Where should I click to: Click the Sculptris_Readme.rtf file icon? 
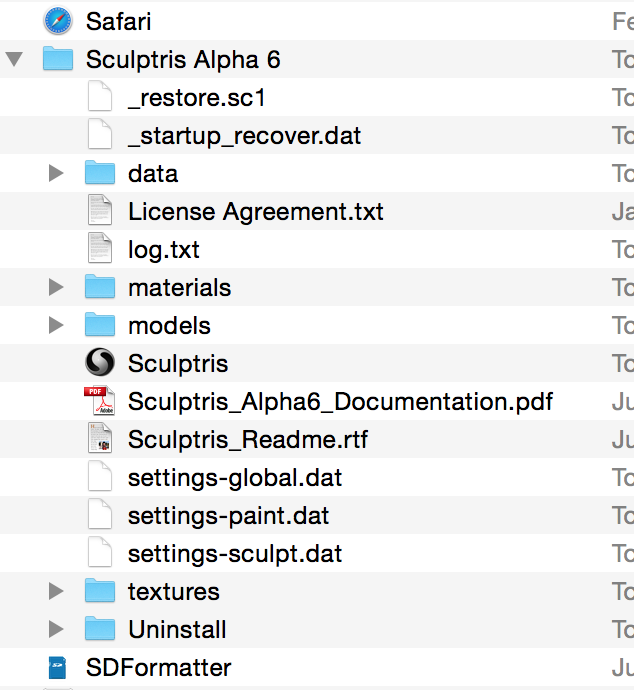click(100, 438)
